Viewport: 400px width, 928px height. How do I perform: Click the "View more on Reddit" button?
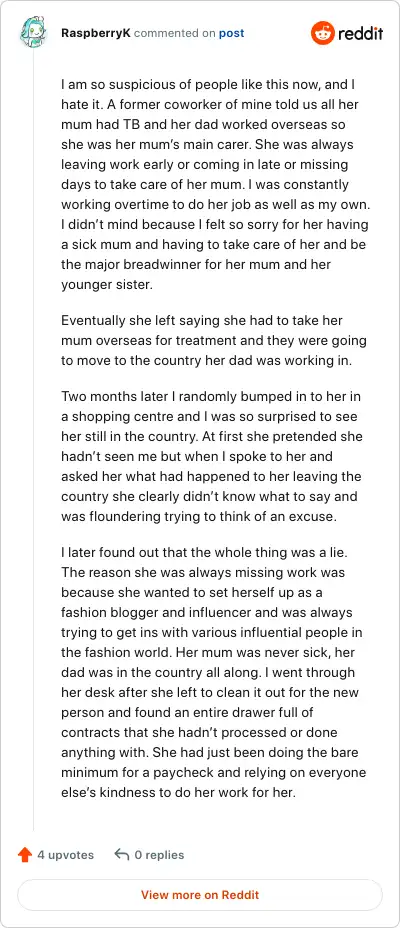200,895
